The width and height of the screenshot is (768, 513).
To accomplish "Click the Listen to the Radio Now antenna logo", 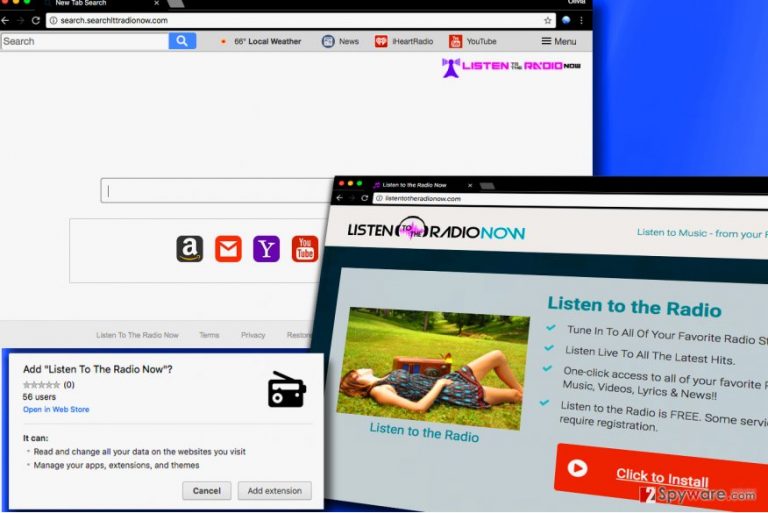I will 511,67.
